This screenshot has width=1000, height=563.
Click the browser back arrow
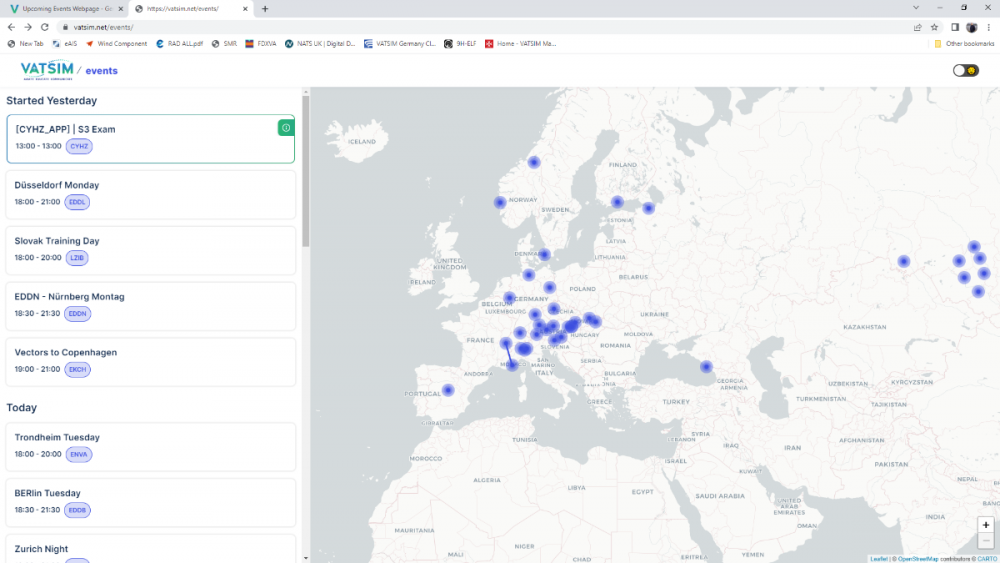pyautogui.click(x=11, y=27)
